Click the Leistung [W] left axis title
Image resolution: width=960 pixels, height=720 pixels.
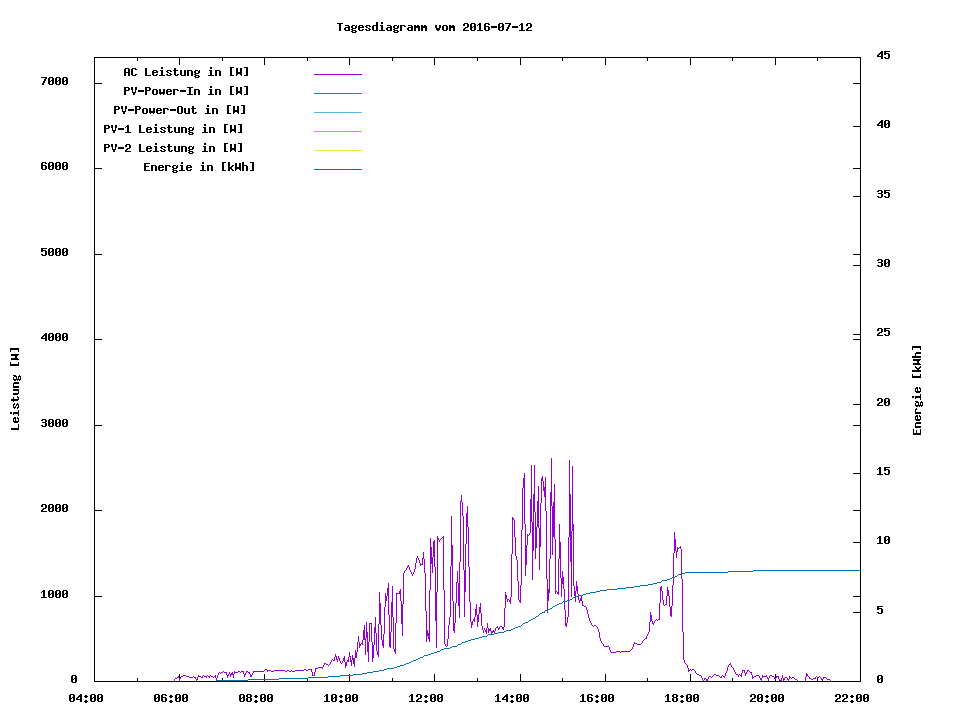click(x=15, y=389)
